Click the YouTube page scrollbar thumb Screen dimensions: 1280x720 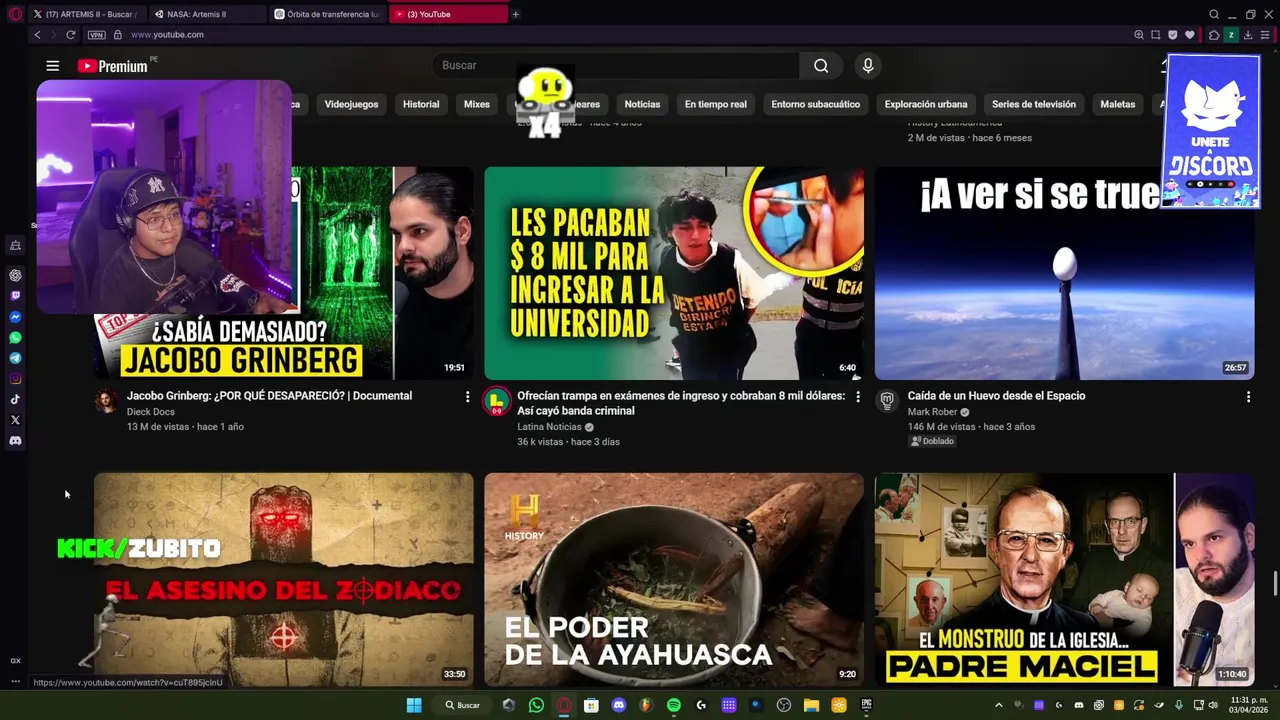tap(1274, 583)
